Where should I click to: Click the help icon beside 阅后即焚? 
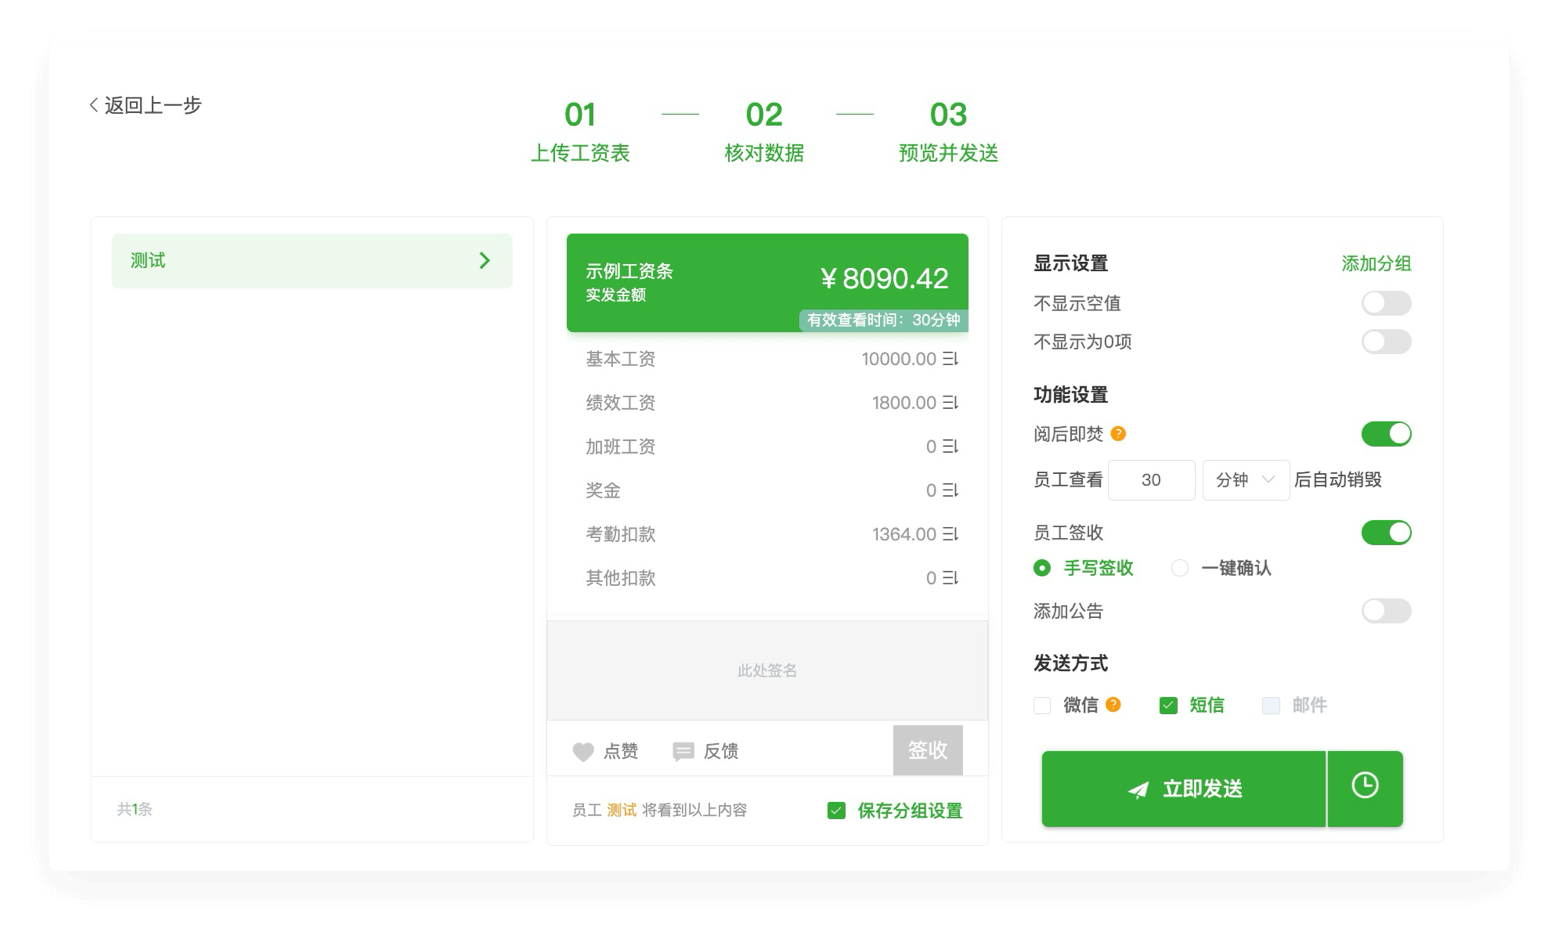click(1118, 434)
